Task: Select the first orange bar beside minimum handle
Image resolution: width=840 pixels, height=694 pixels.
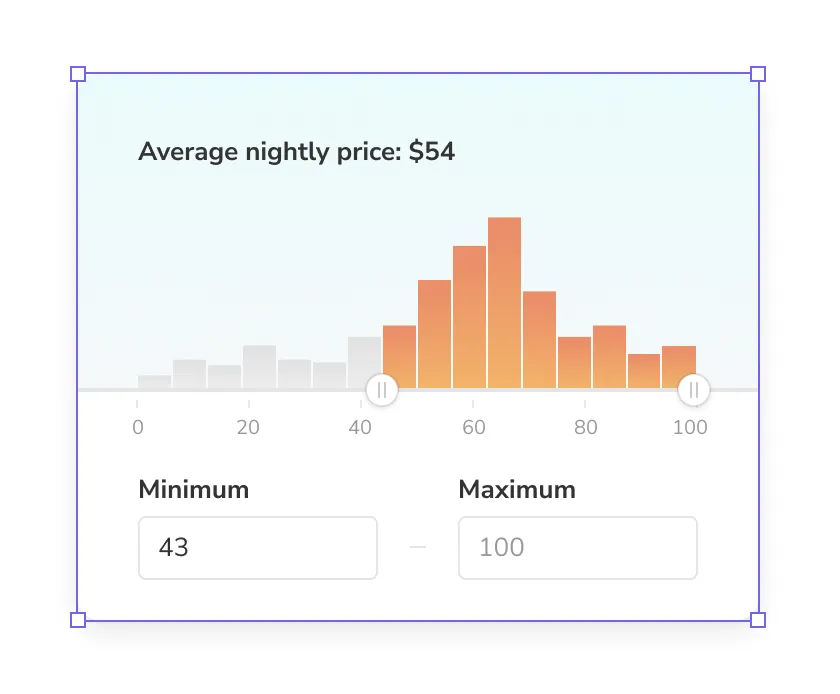Action: (x=399, y=356)
